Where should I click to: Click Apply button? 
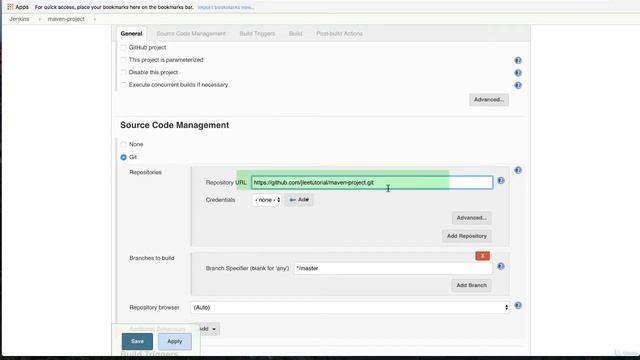[175, 341]
